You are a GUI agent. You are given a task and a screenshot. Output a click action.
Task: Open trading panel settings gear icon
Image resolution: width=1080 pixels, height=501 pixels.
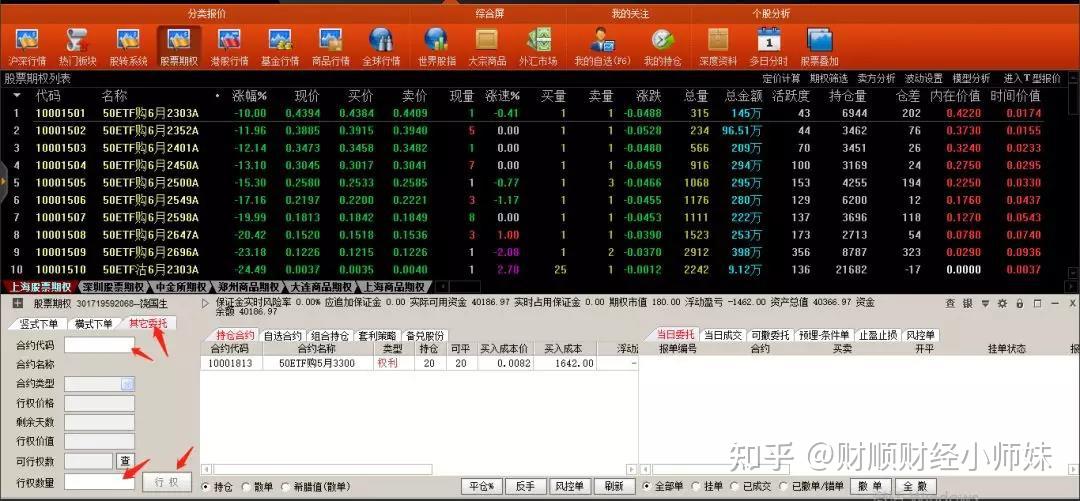click(x=1002, y=303)
